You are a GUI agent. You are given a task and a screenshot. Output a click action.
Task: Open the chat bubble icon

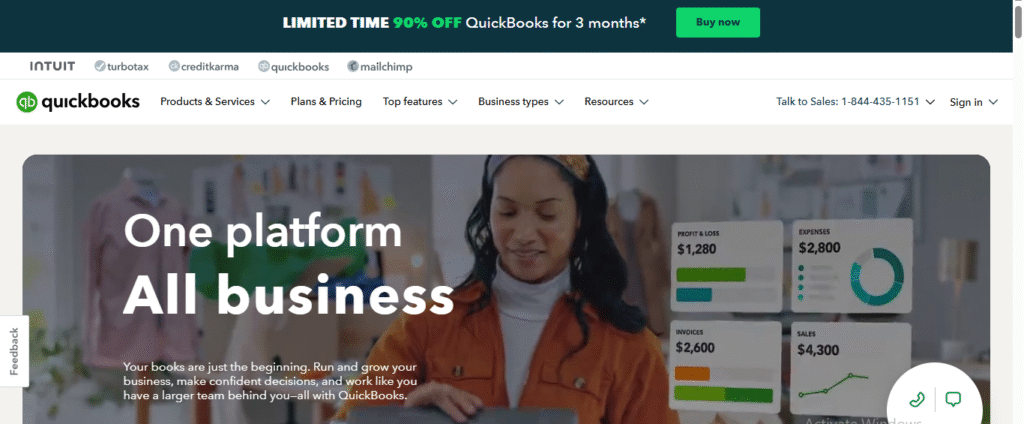click(x=953, y=399)
